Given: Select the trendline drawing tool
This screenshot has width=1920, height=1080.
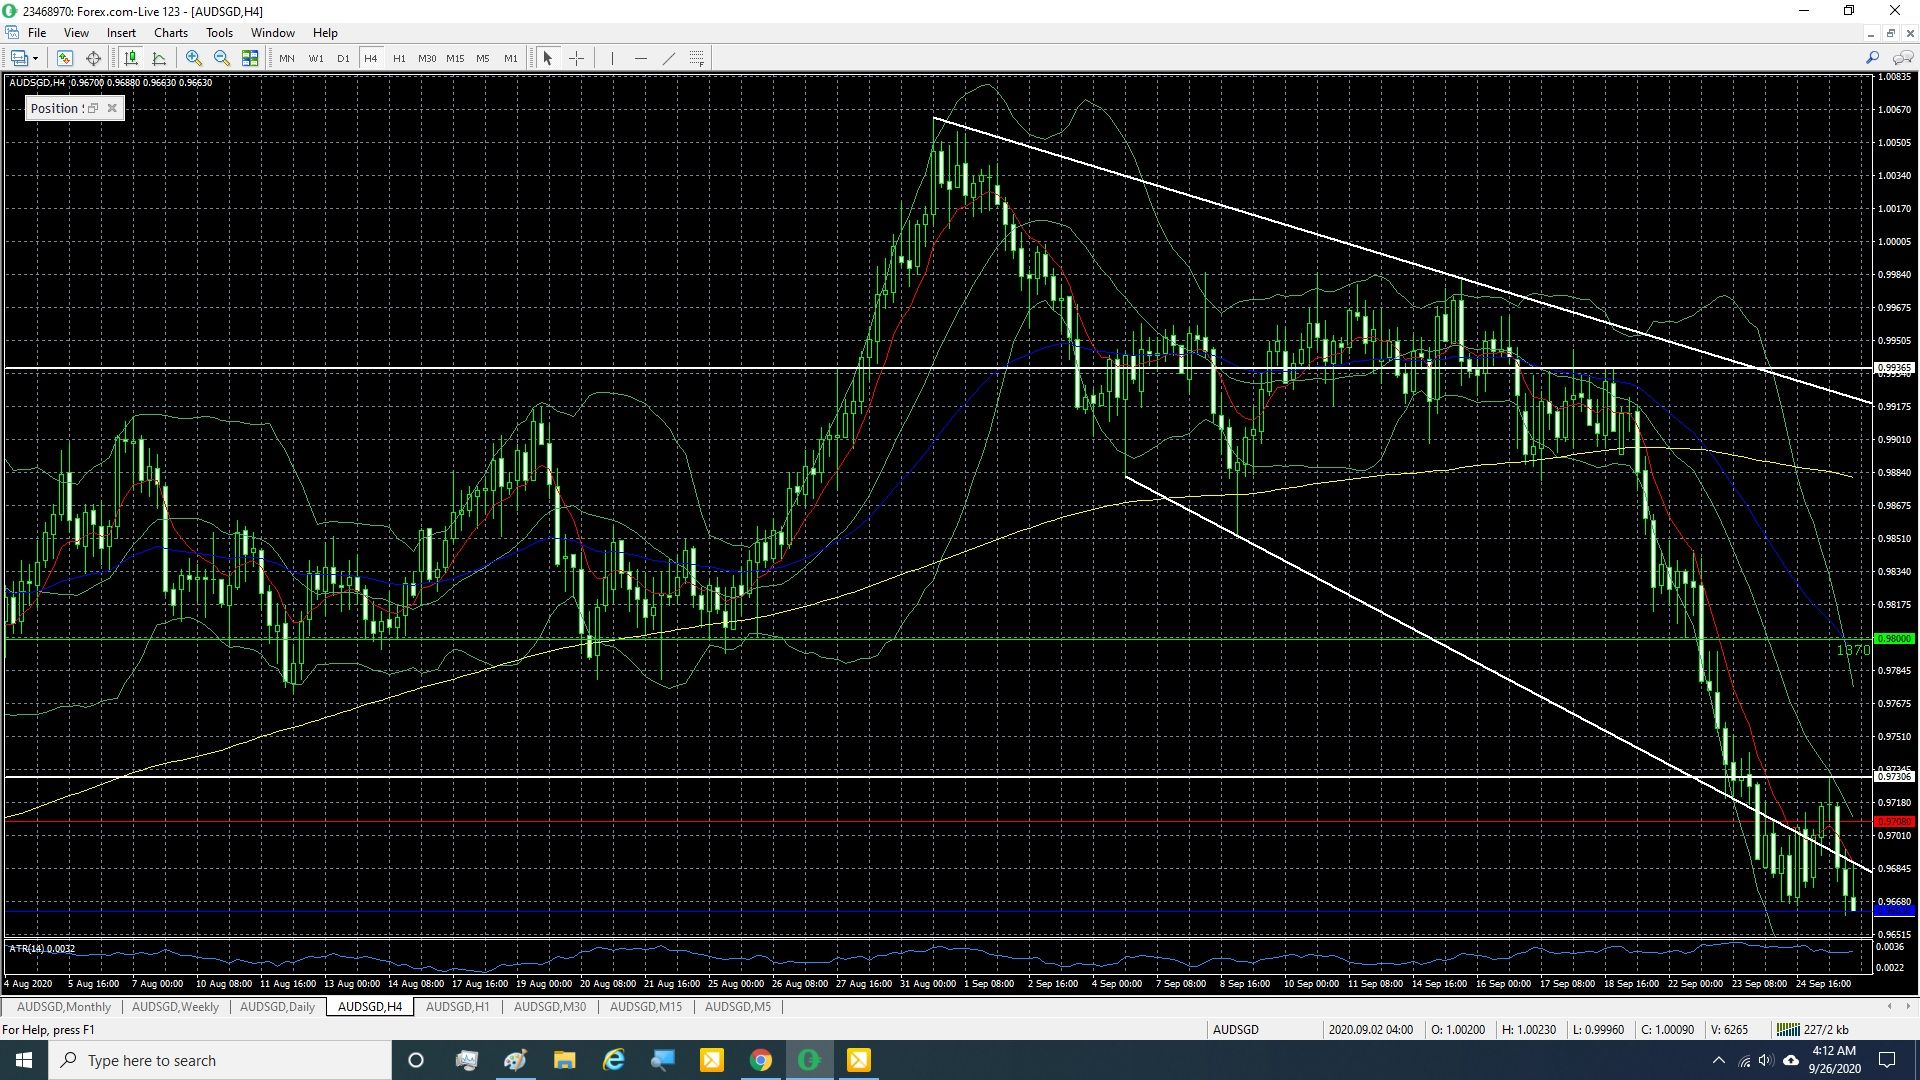Looking at the screenshot, I should [x=669, y=58].
